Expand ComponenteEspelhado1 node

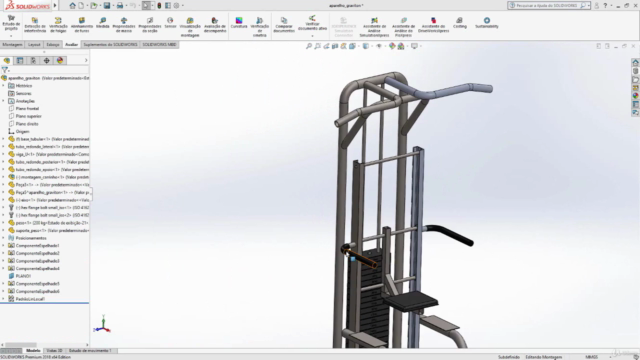[3, 246]
